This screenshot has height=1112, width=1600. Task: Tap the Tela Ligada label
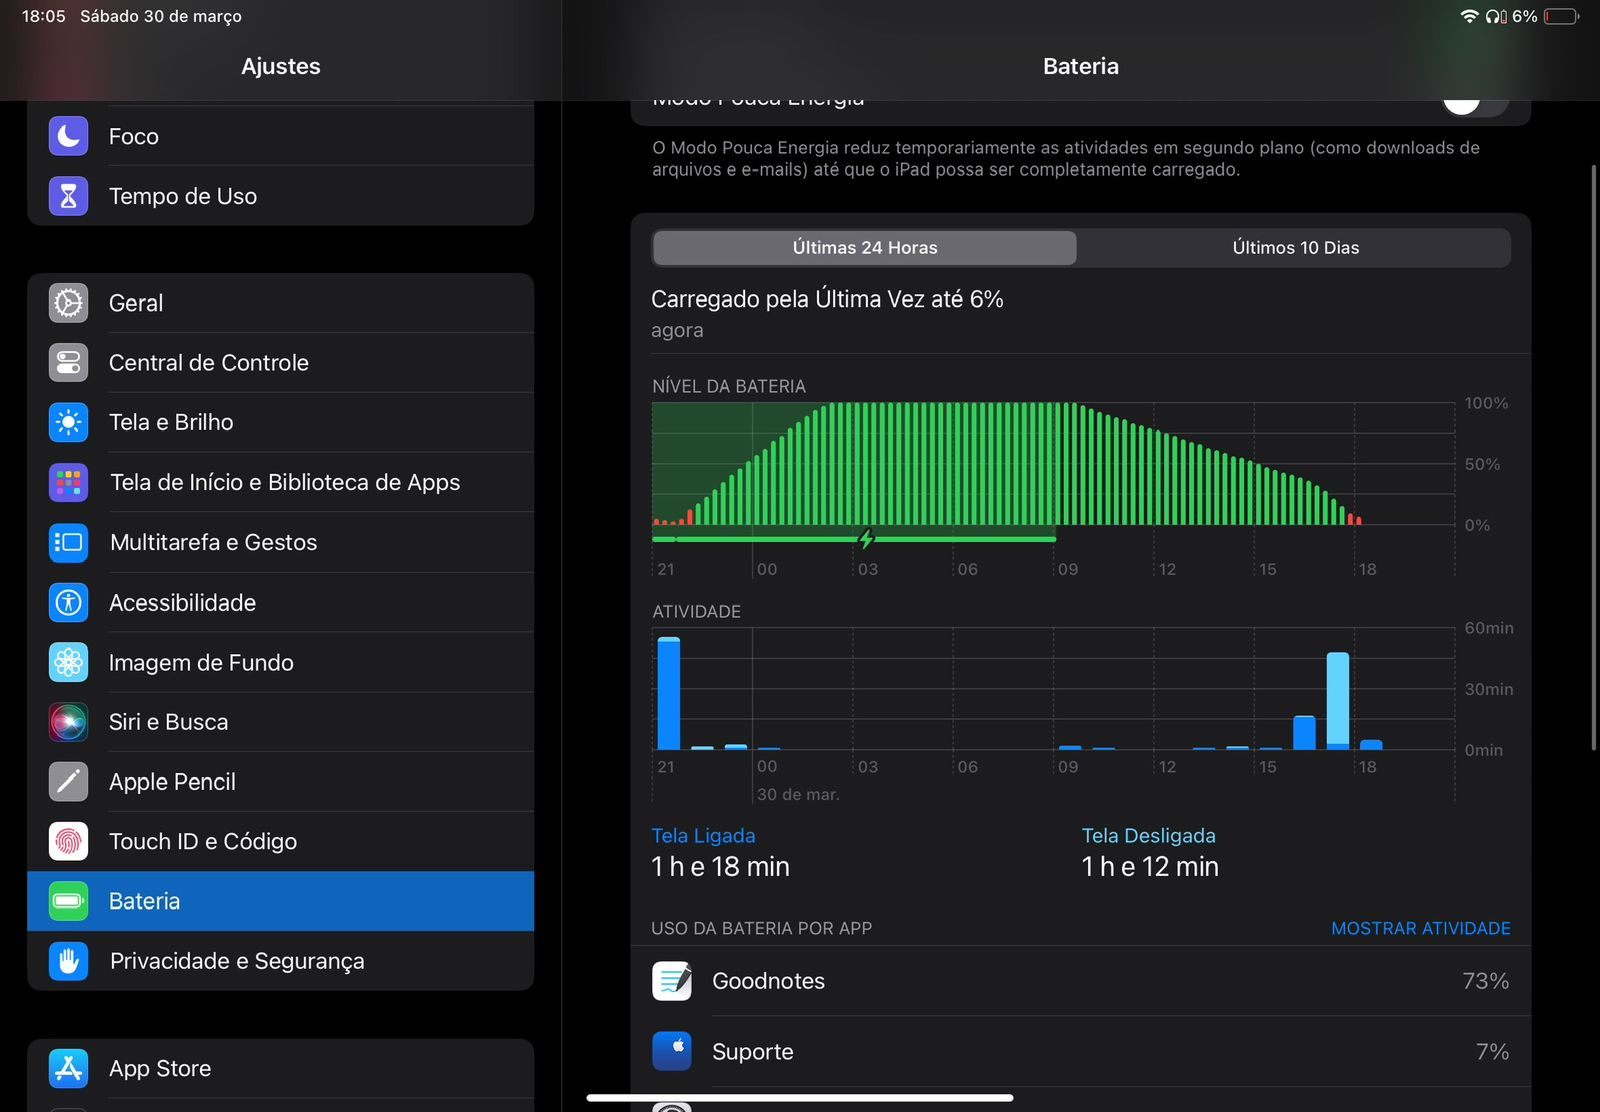(x=703, y=835)
